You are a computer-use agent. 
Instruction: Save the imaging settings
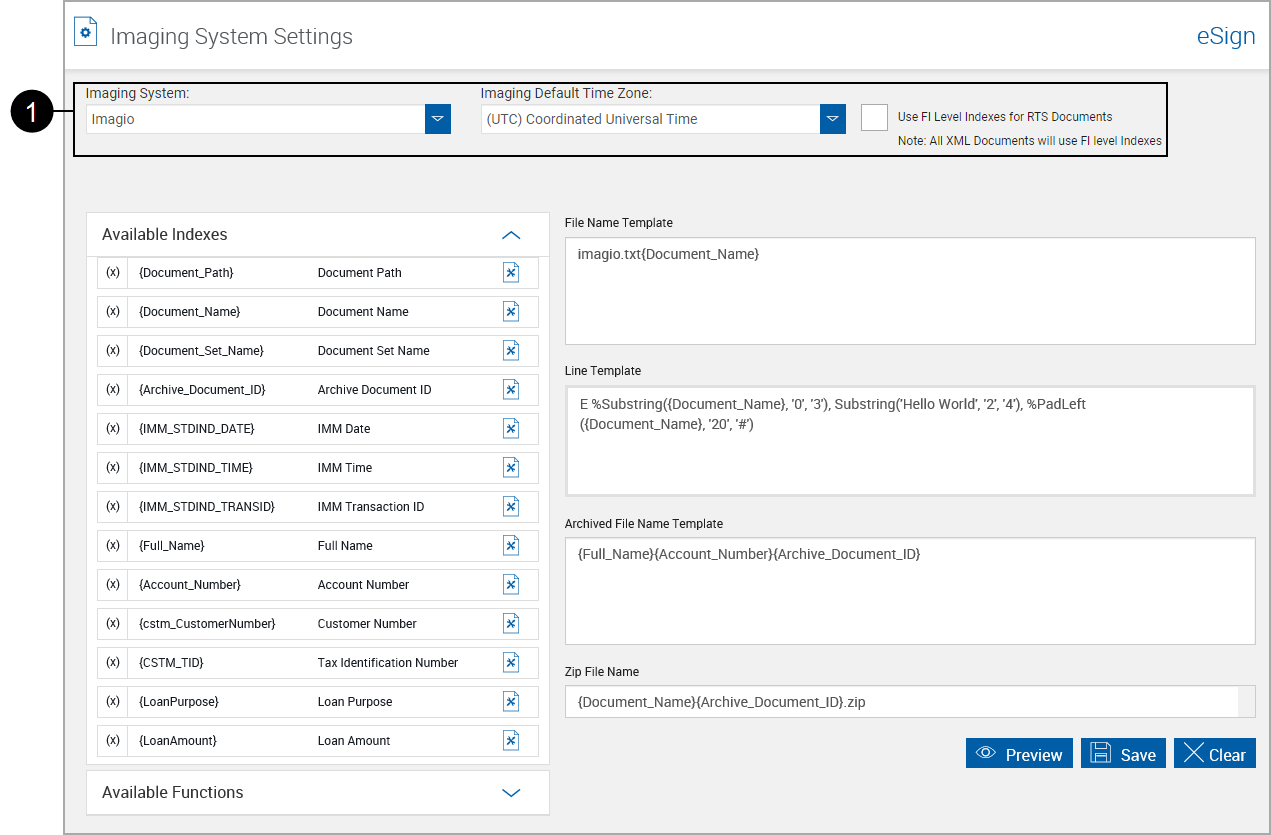[1123, 754]
